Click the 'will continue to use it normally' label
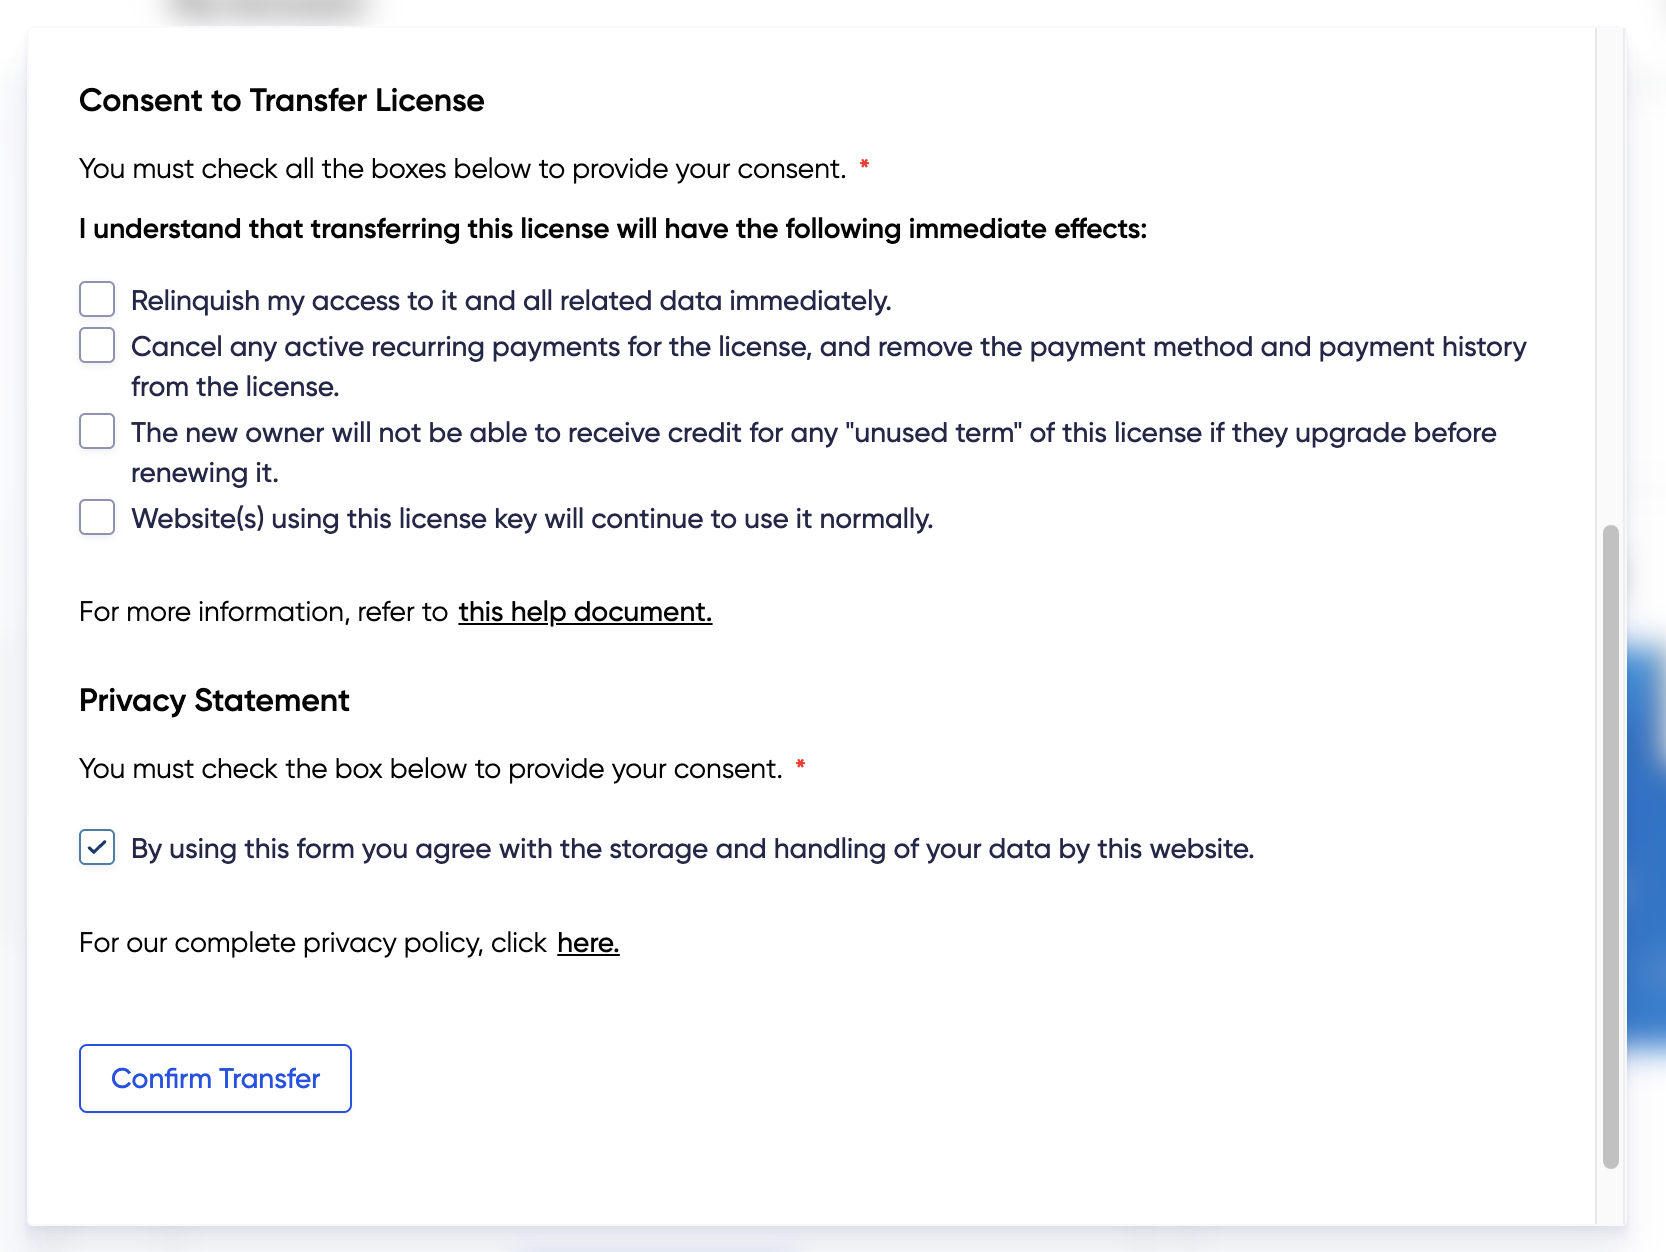The width and height of the screenshot is (1666, 1252). point(532,519)
